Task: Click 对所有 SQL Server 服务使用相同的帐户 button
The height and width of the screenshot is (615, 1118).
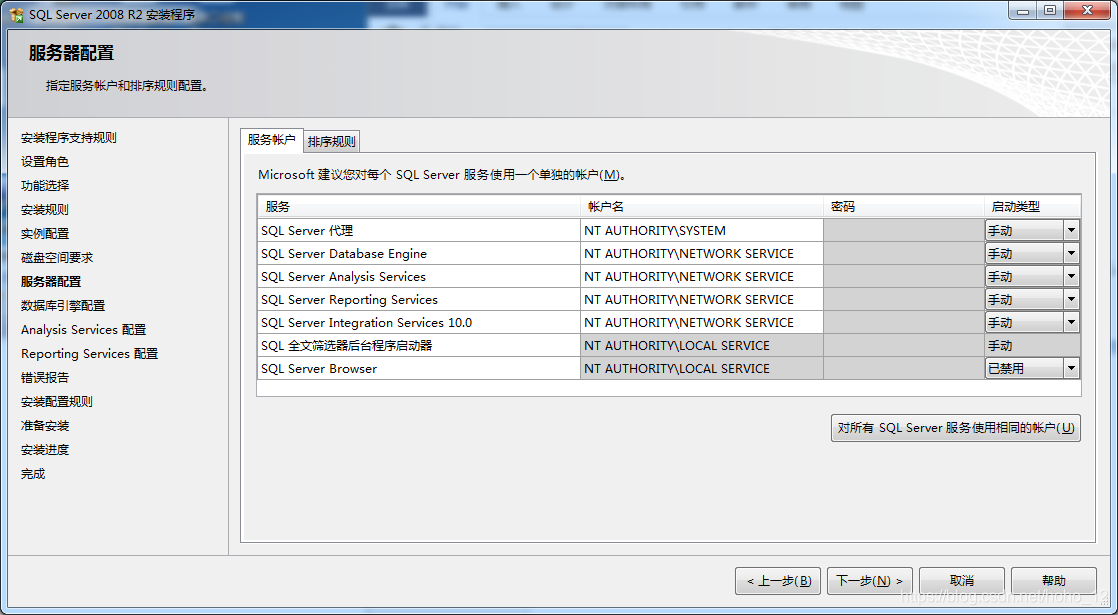Action: point(955,428)
